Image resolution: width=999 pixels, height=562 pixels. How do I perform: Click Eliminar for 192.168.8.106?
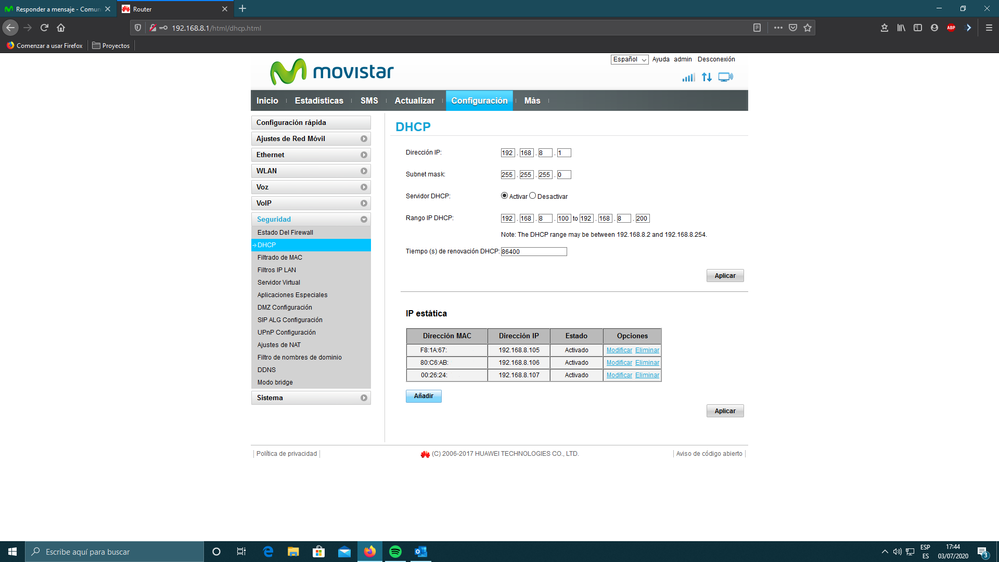point(647,363)
